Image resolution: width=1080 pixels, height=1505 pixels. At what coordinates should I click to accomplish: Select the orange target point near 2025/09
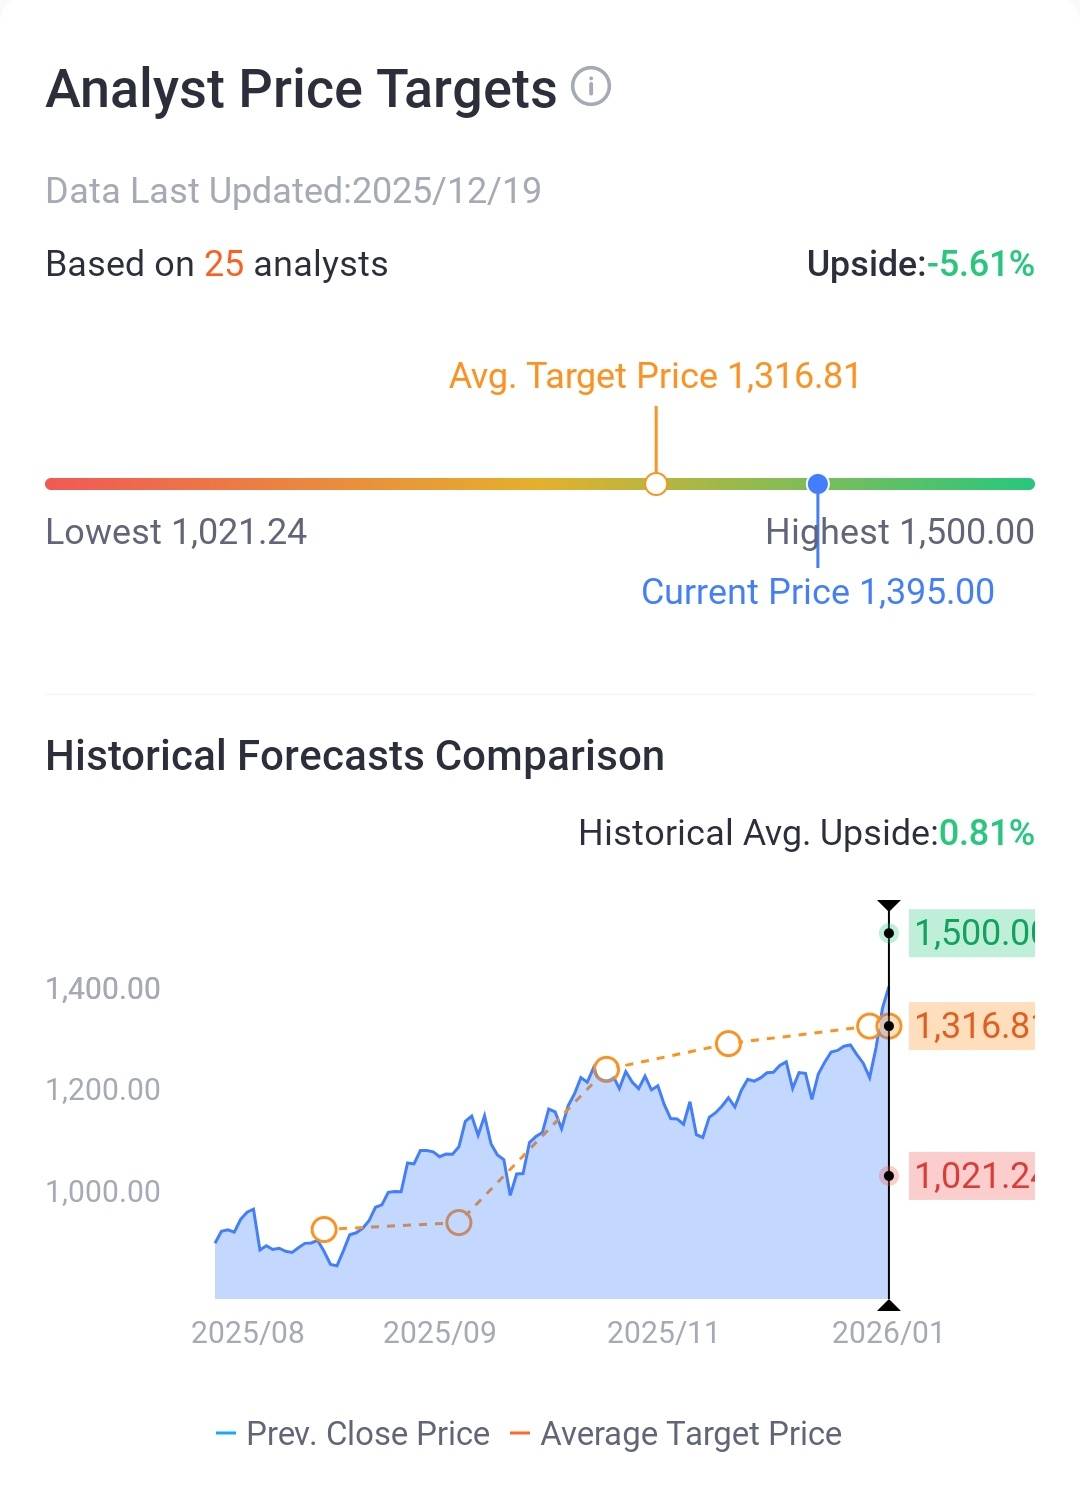458,1222
